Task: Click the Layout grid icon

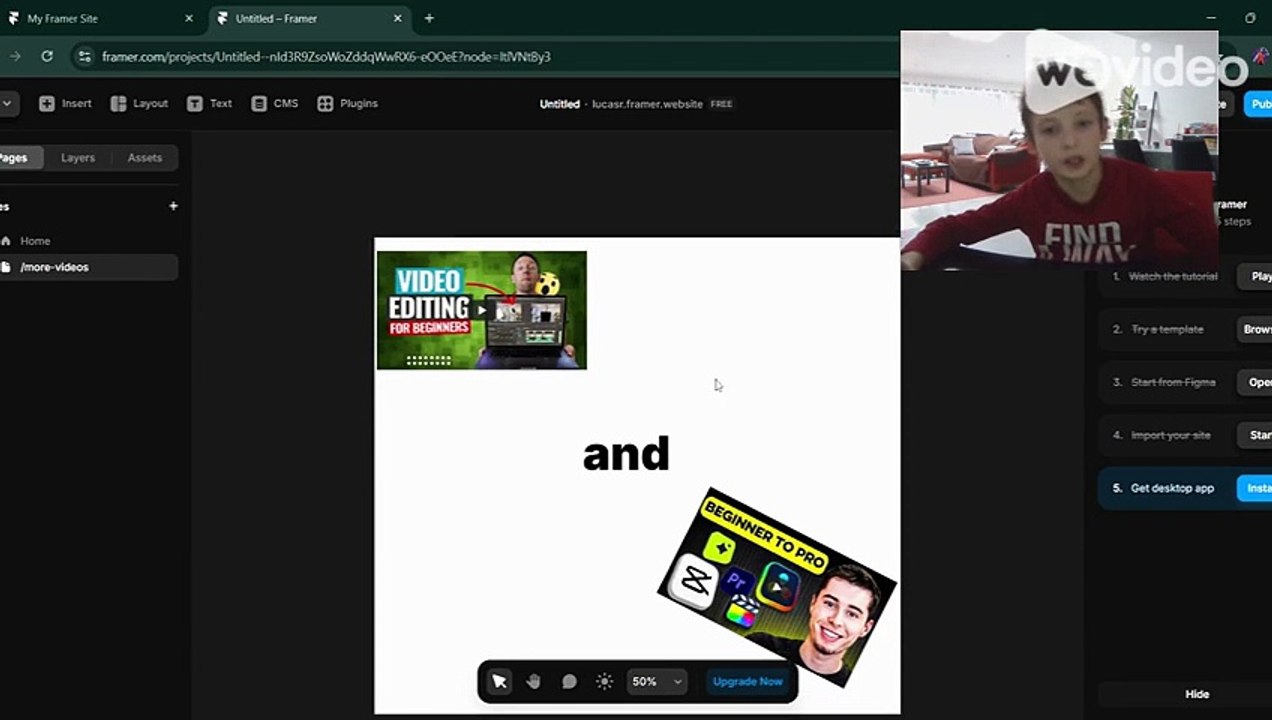Action: tap(118, 103)
